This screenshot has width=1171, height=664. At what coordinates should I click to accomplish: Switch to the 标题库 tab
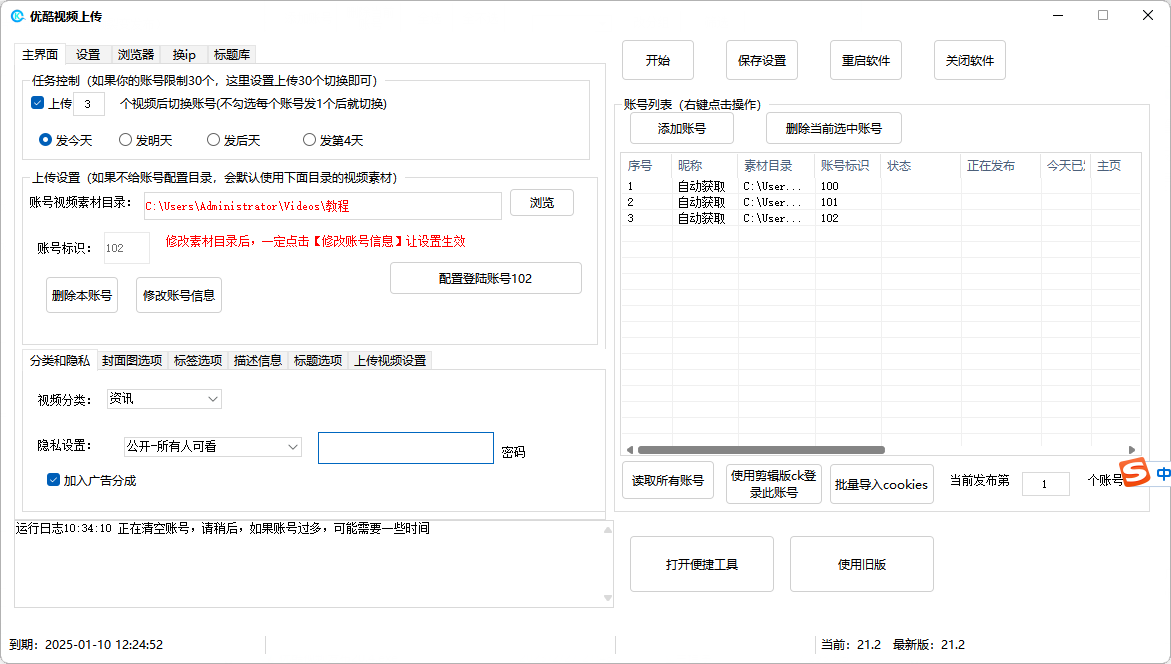(x=232, y=55)
